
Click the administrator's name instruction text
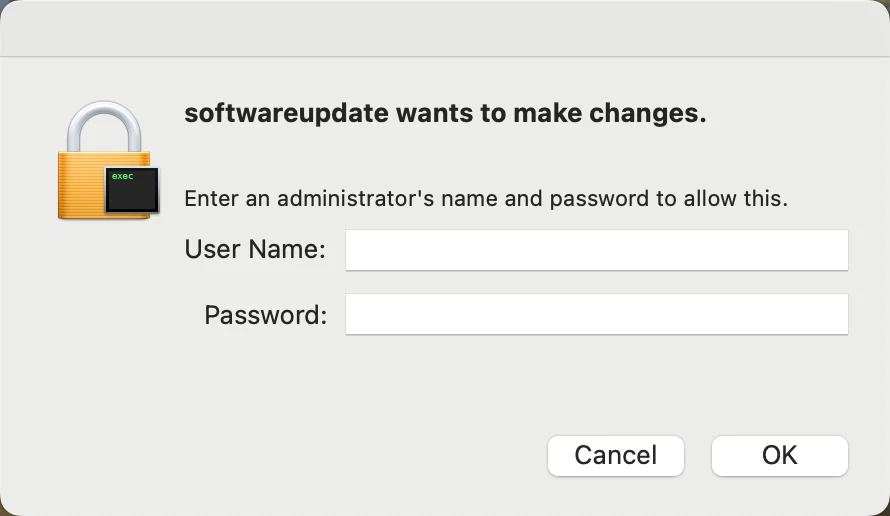(486, 199)
